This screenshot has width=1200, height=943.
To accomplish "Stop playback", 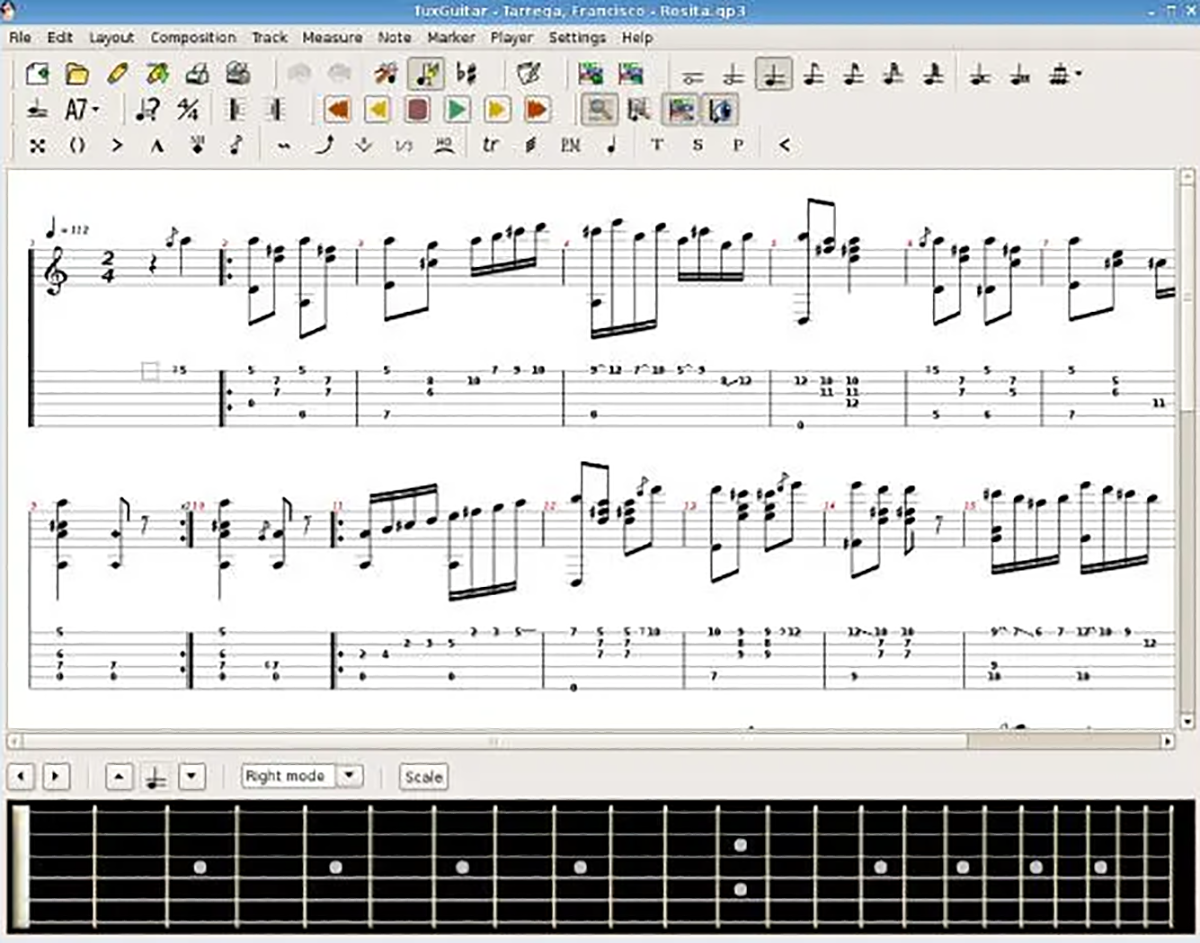I will coord(417,109).
